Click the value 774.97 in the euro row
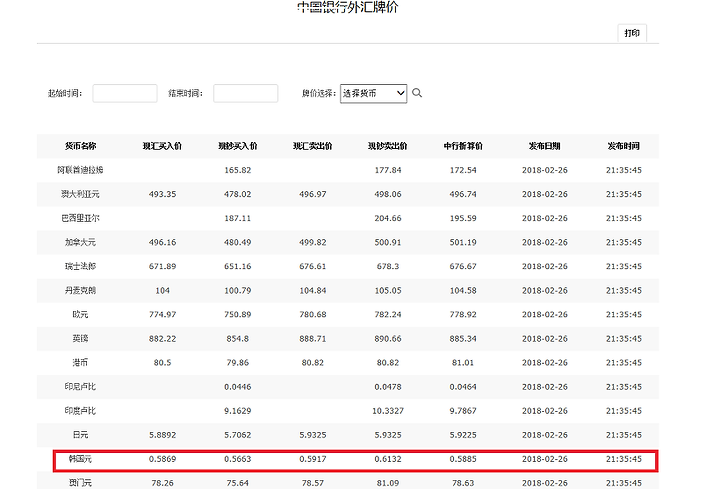This screenshot has width=720, height=489. pyautogui.click(x=163, y=315)
